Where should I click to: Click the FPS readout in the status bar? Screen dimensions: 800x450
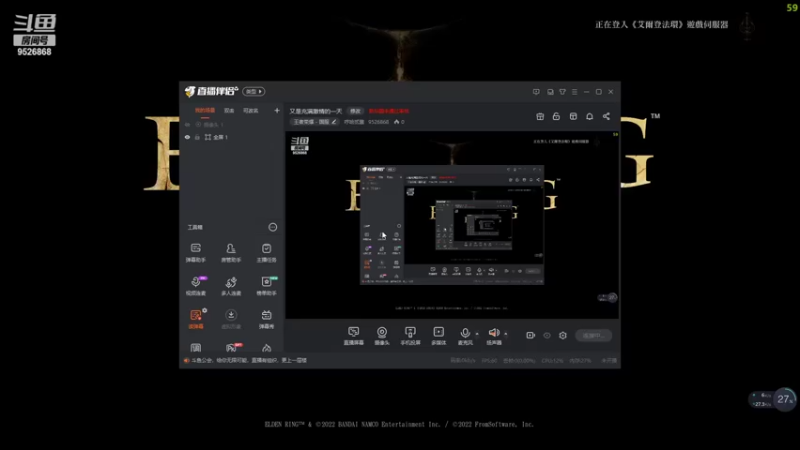pyautogui.click(x=489, y=360)
